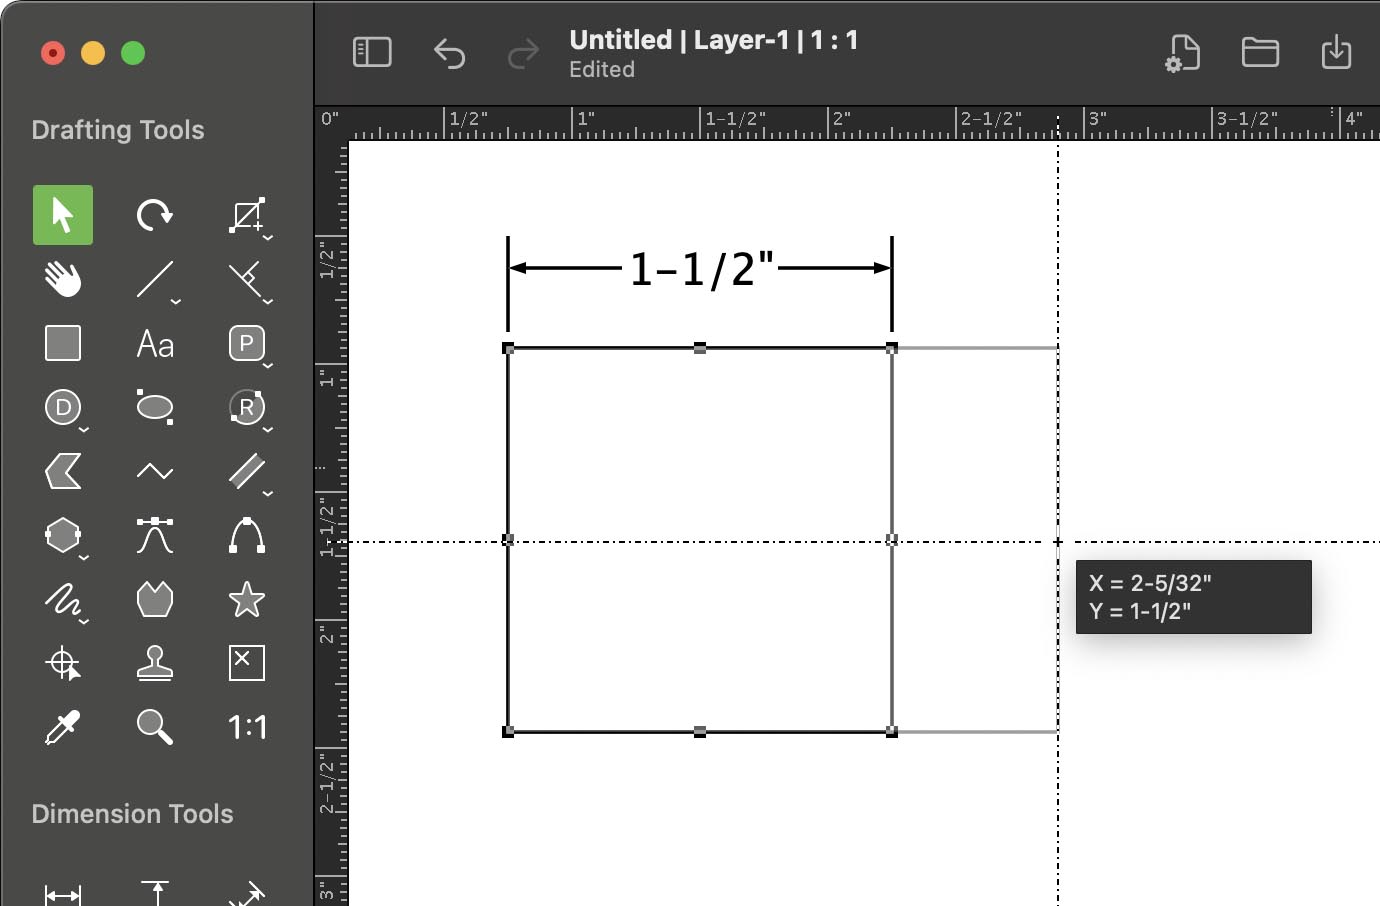Viewport: 1380px width, 906px height.
Task: Pick the line drawing tool
Action: 155,279
